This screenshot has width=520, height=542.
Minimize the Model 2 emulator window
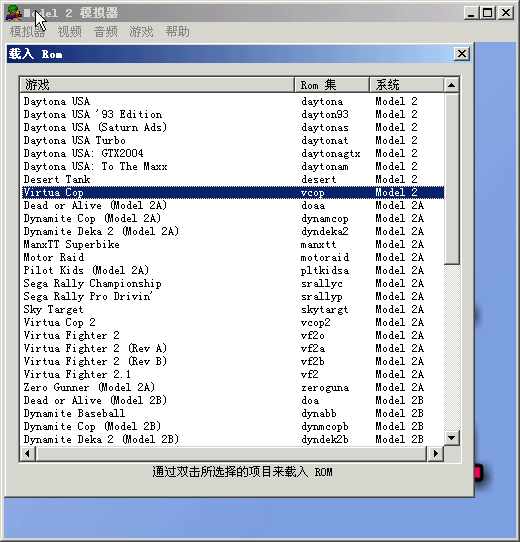[x=471, y=13]
